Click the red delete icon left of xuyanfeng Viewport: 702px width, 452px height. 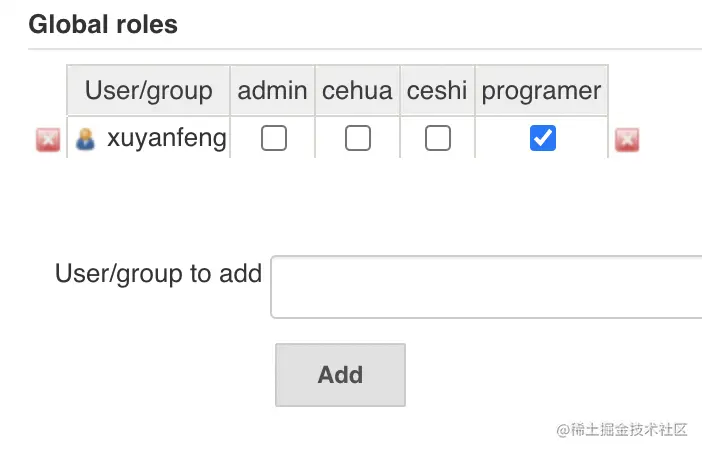coord(48,140)
